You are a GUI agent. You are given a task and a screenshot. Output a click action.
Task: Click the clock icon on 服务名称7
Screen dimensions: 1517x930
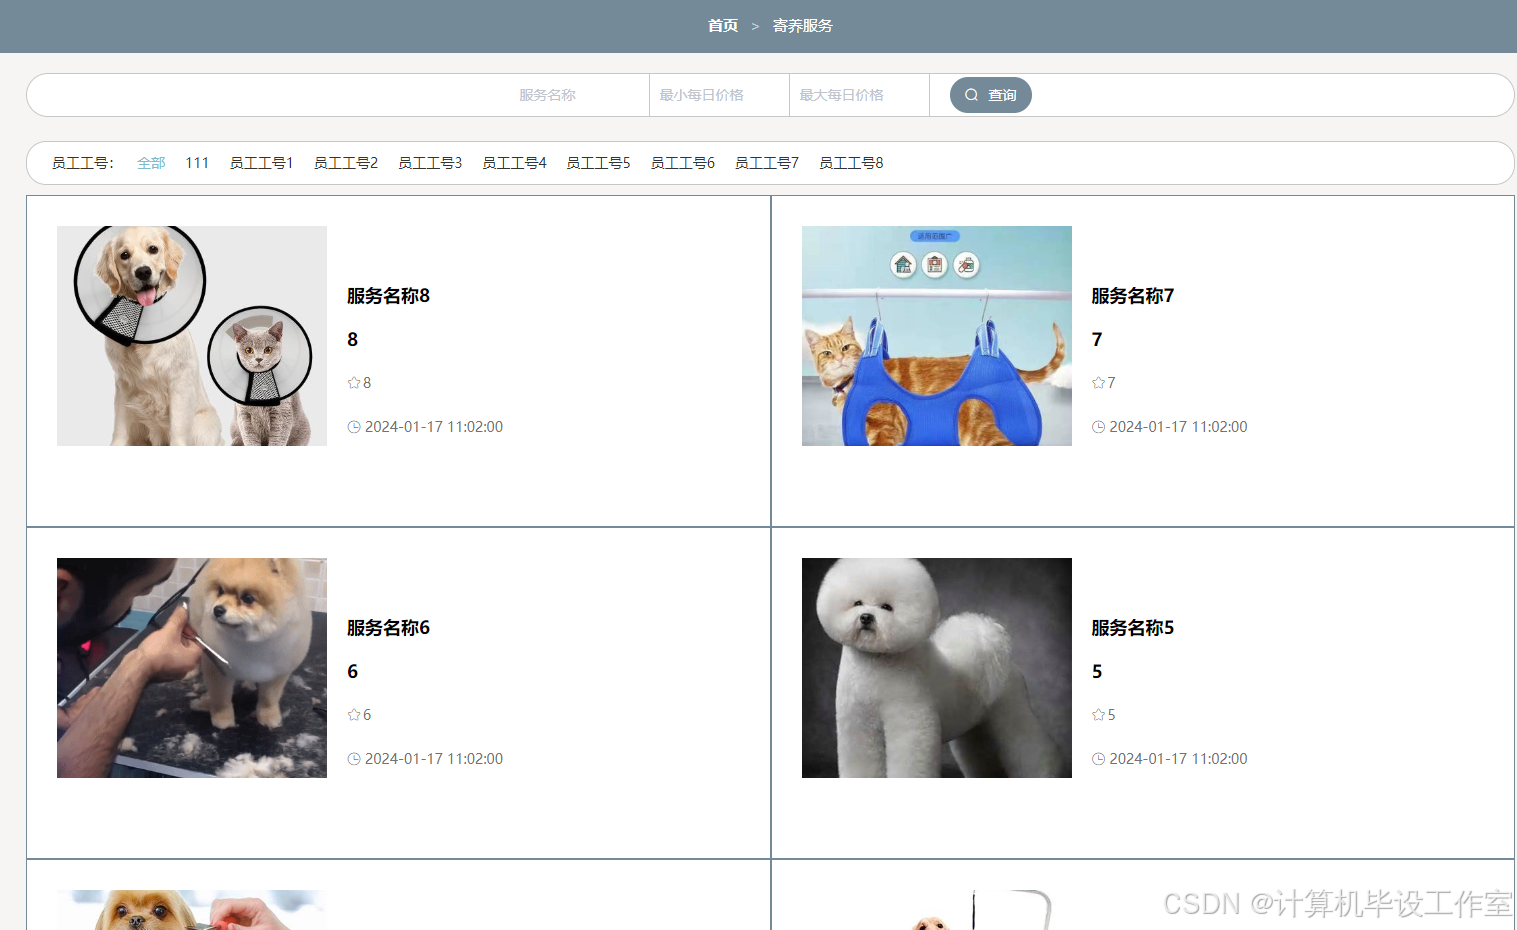click(1098, 427)
